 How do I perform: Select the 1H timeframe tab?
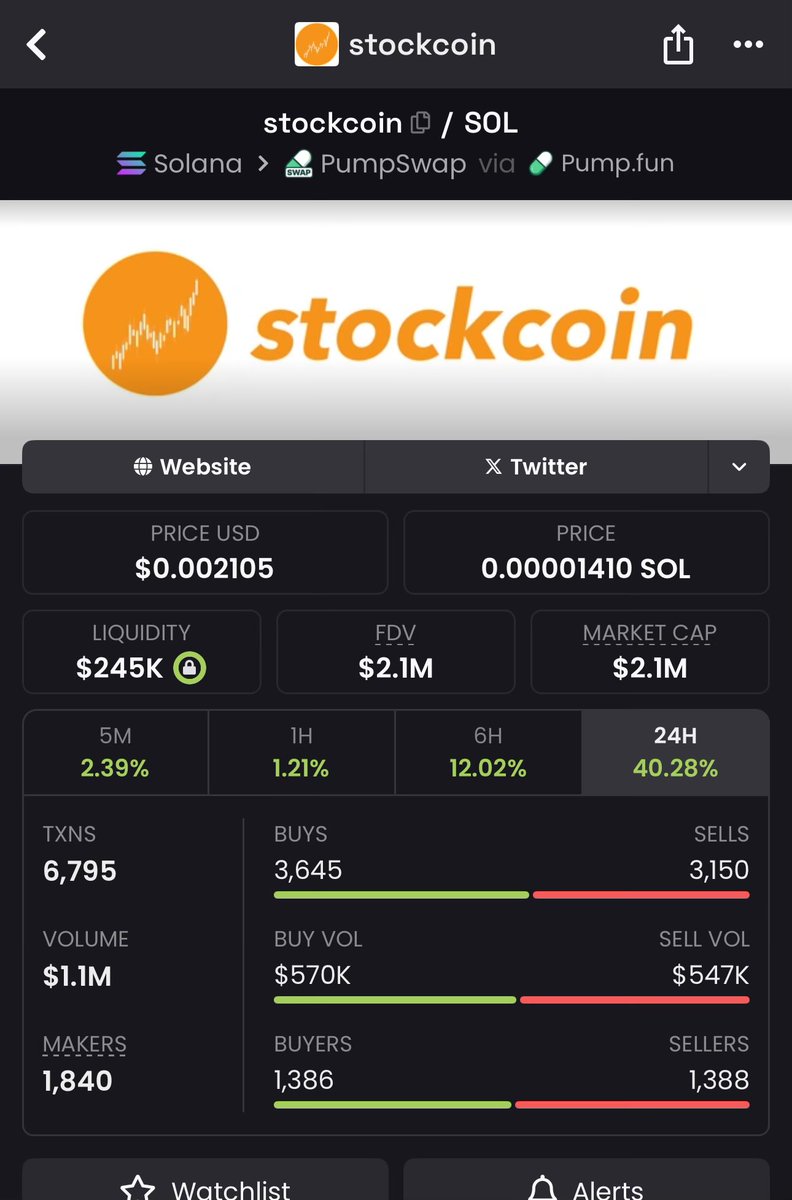[x=301, y=752]
